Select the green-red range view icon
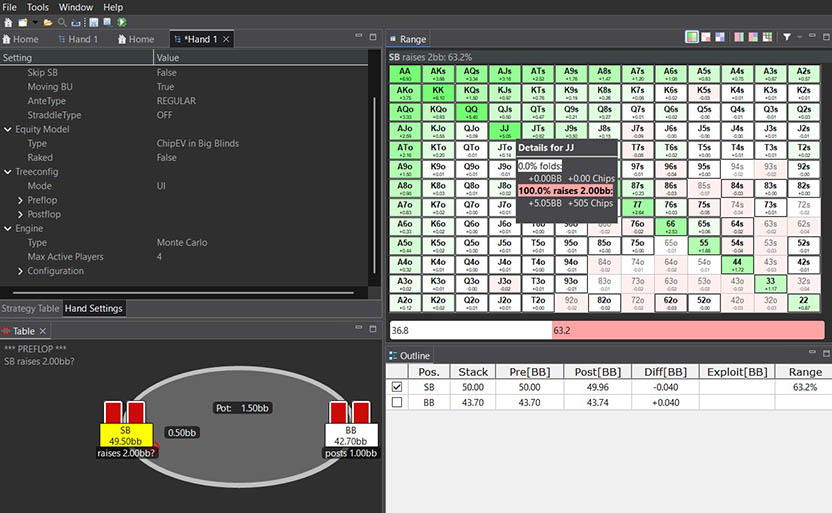The image size is (832, 513). pos(692,37)
